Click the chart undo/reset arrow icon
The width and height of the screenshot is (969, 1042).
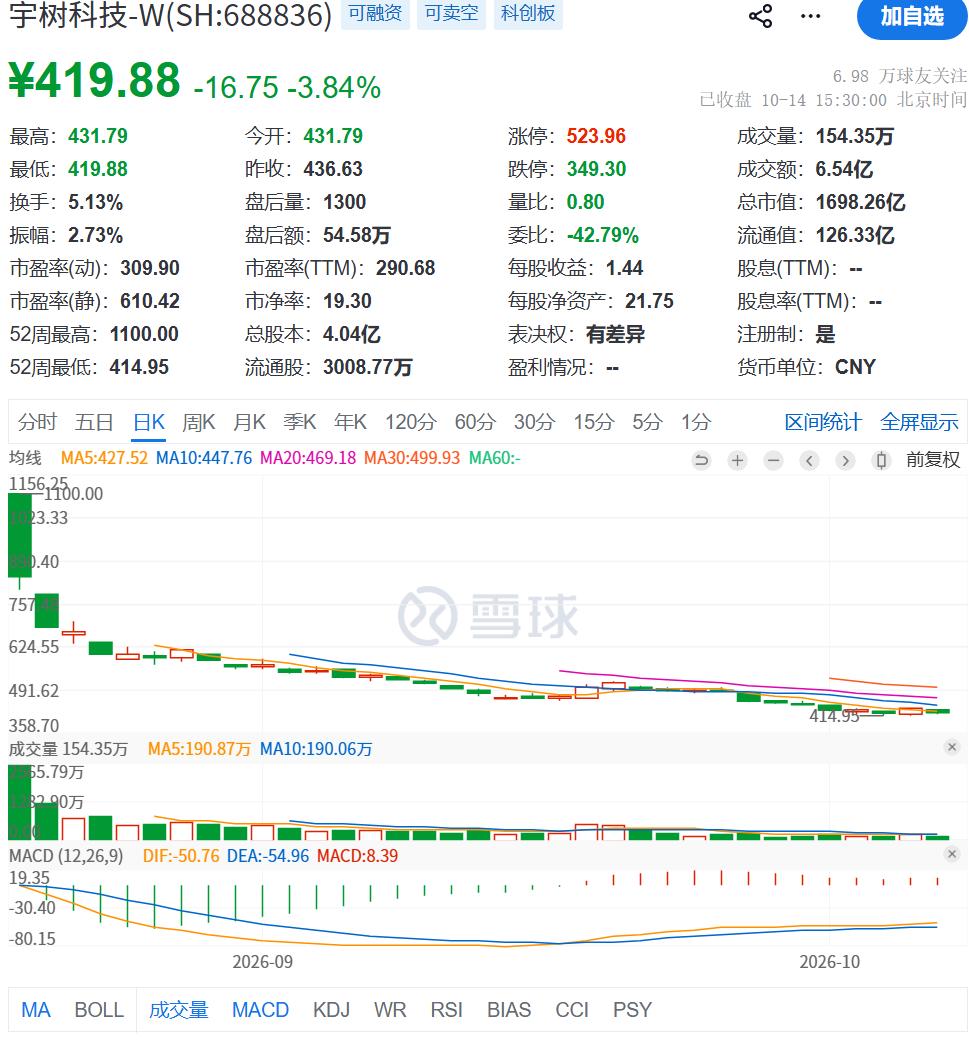[700, 461]
